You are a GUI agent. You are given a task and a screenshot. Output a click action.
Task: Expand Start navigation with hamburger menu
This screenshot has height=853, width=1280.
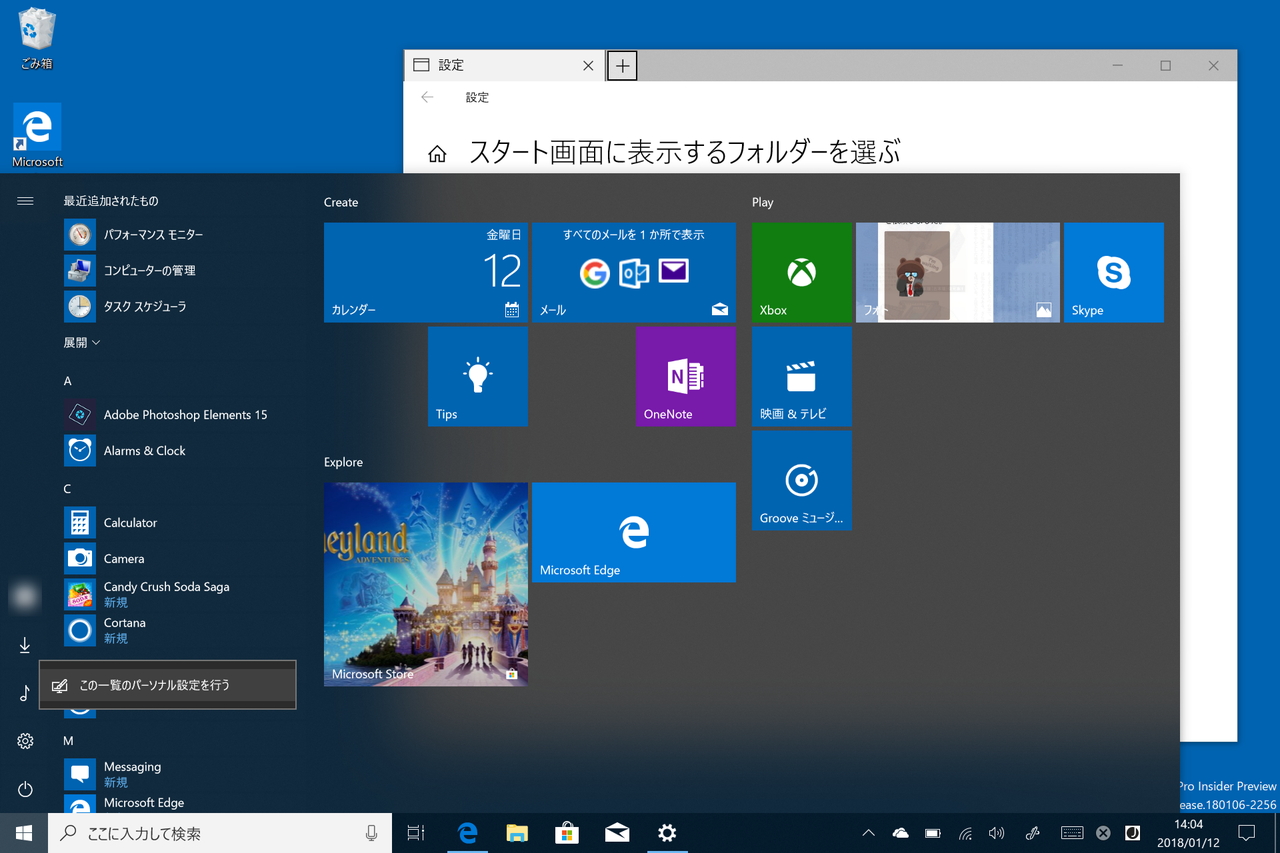tap(24, 199)
